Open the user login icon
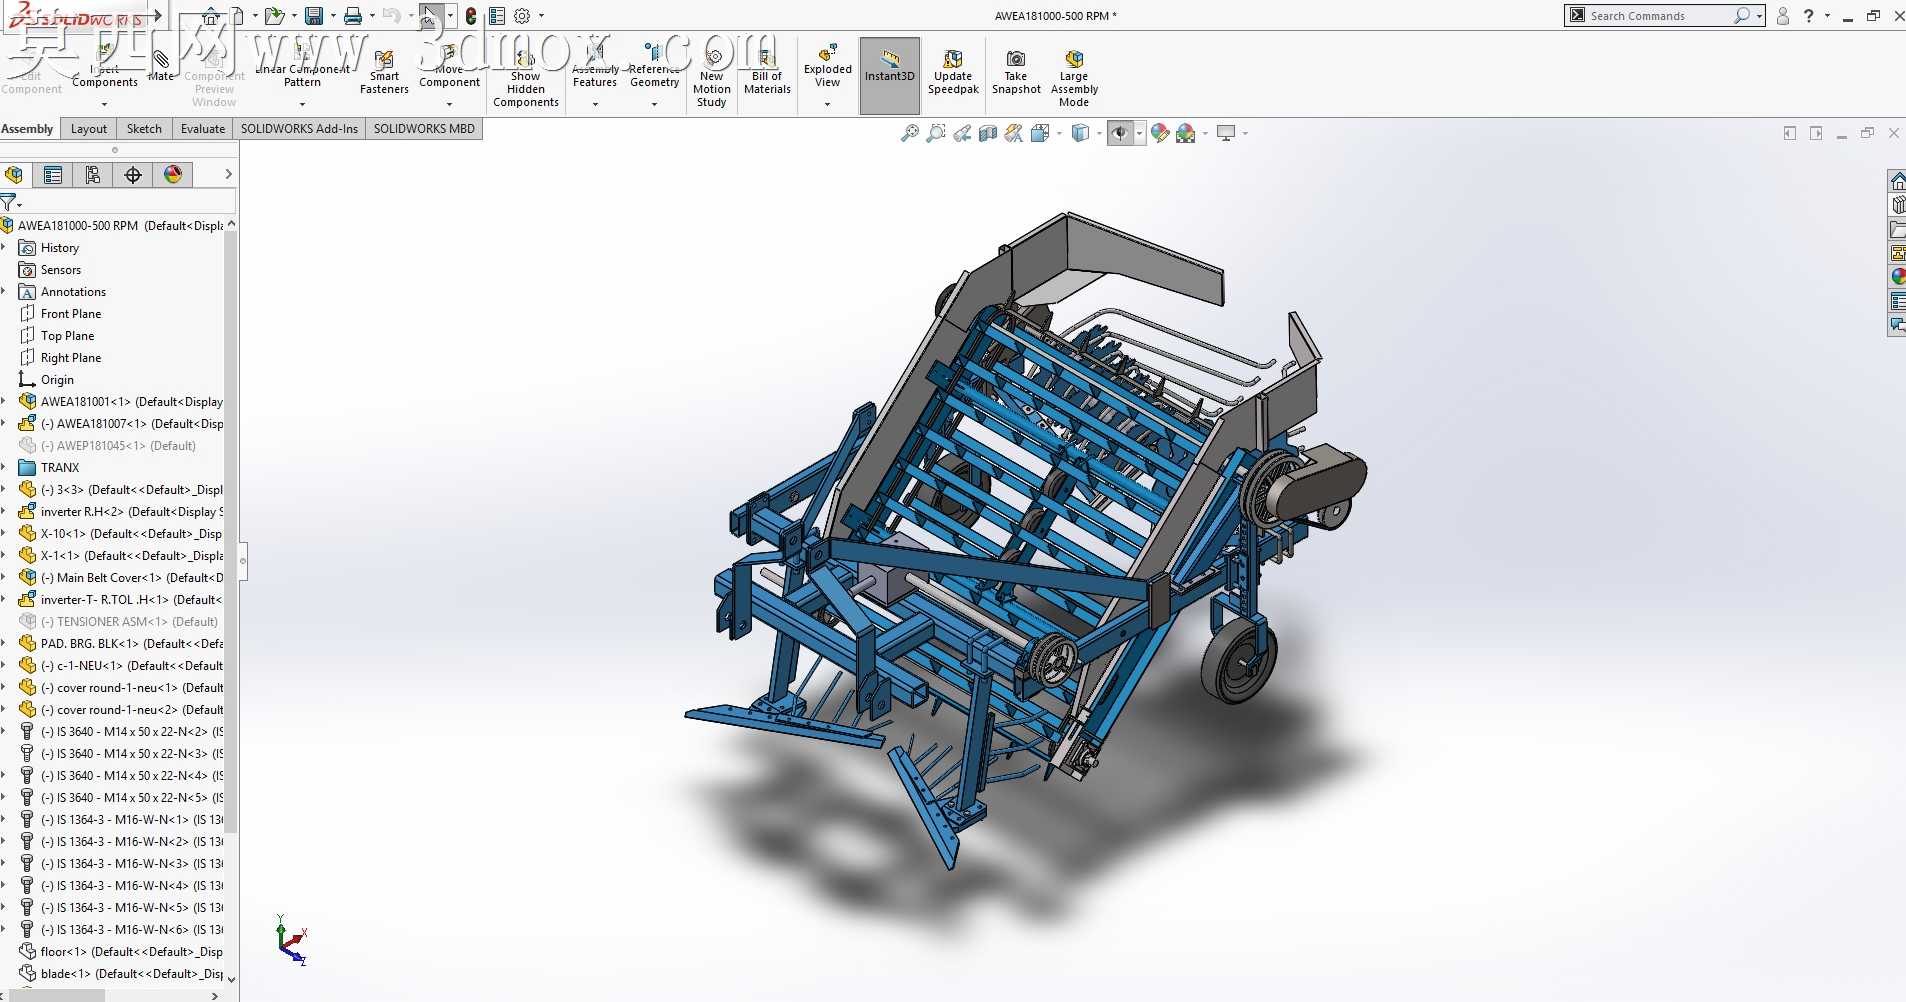1906x1002 pixels. (x=1783, y=16)
